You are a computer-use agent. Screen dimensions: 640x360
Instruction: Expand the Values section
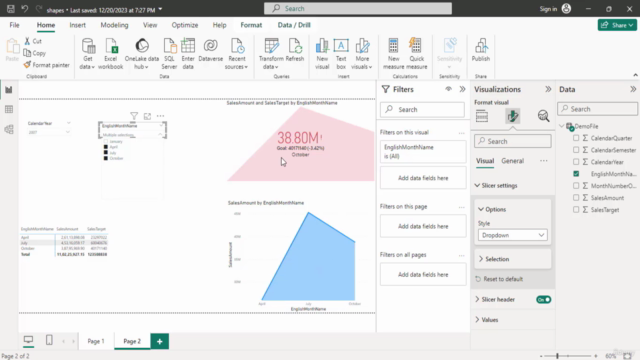coord(477,320)
